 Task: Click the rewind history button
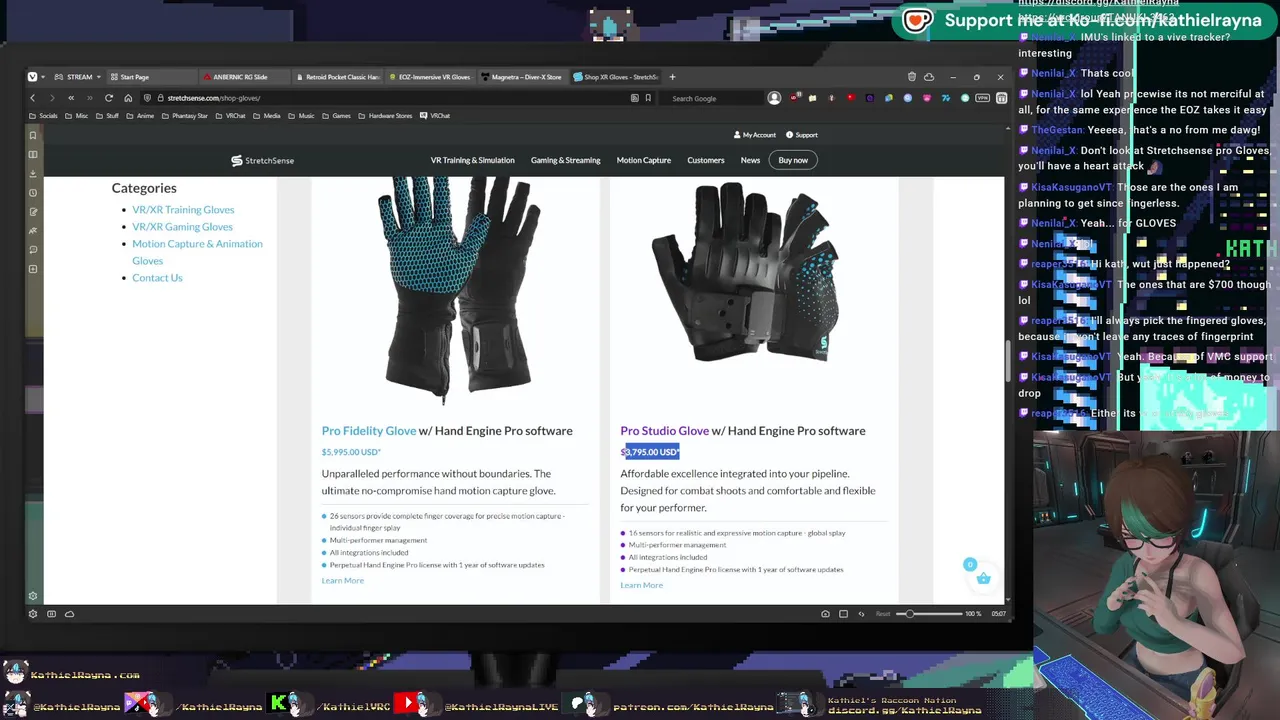pyautogui.click(x=71, y=98)
